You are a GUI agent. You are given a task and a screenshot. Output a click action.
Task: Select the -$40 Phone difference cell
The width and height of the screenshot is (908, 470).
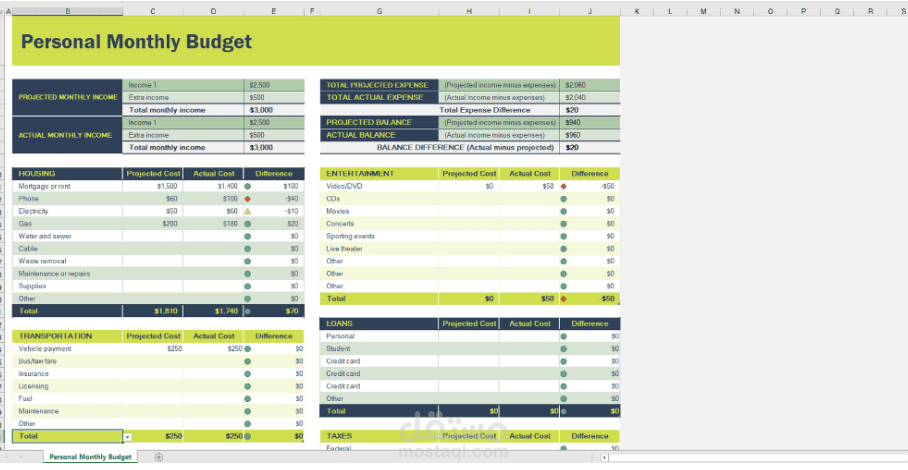tap(274, 199)
